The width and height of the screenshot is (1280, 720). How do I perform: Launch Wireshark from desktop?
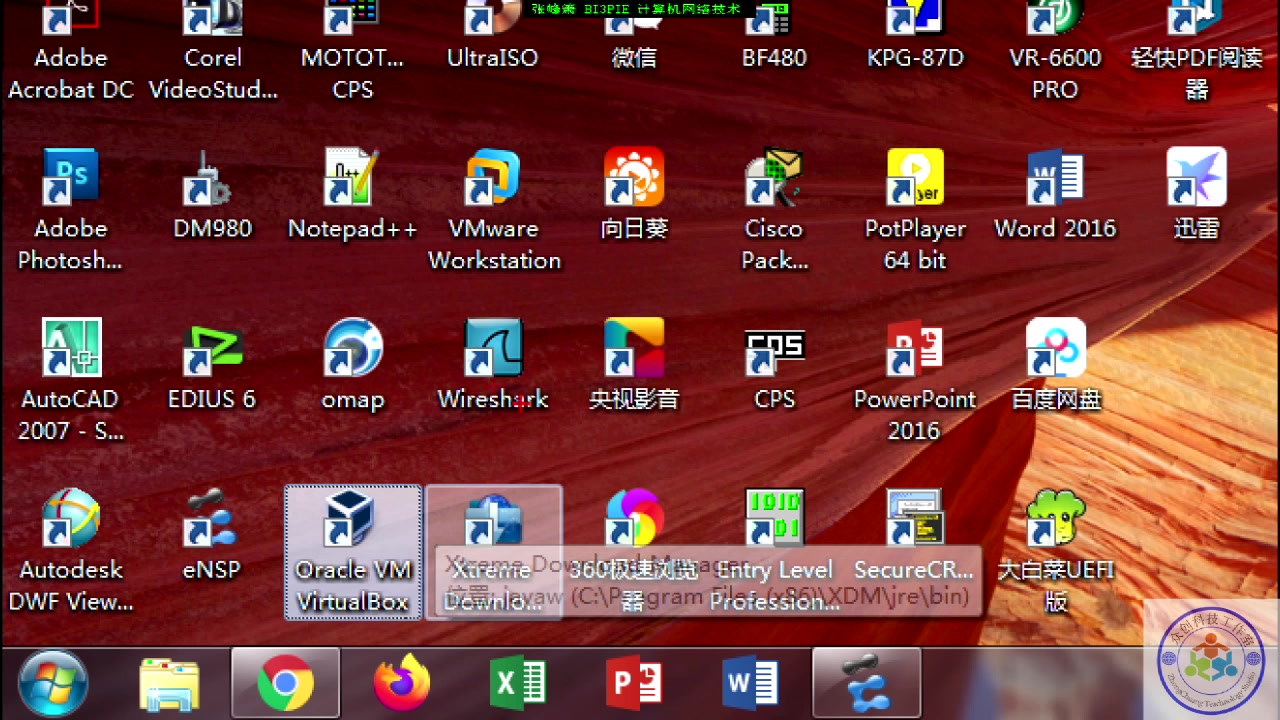coord(494,366)
